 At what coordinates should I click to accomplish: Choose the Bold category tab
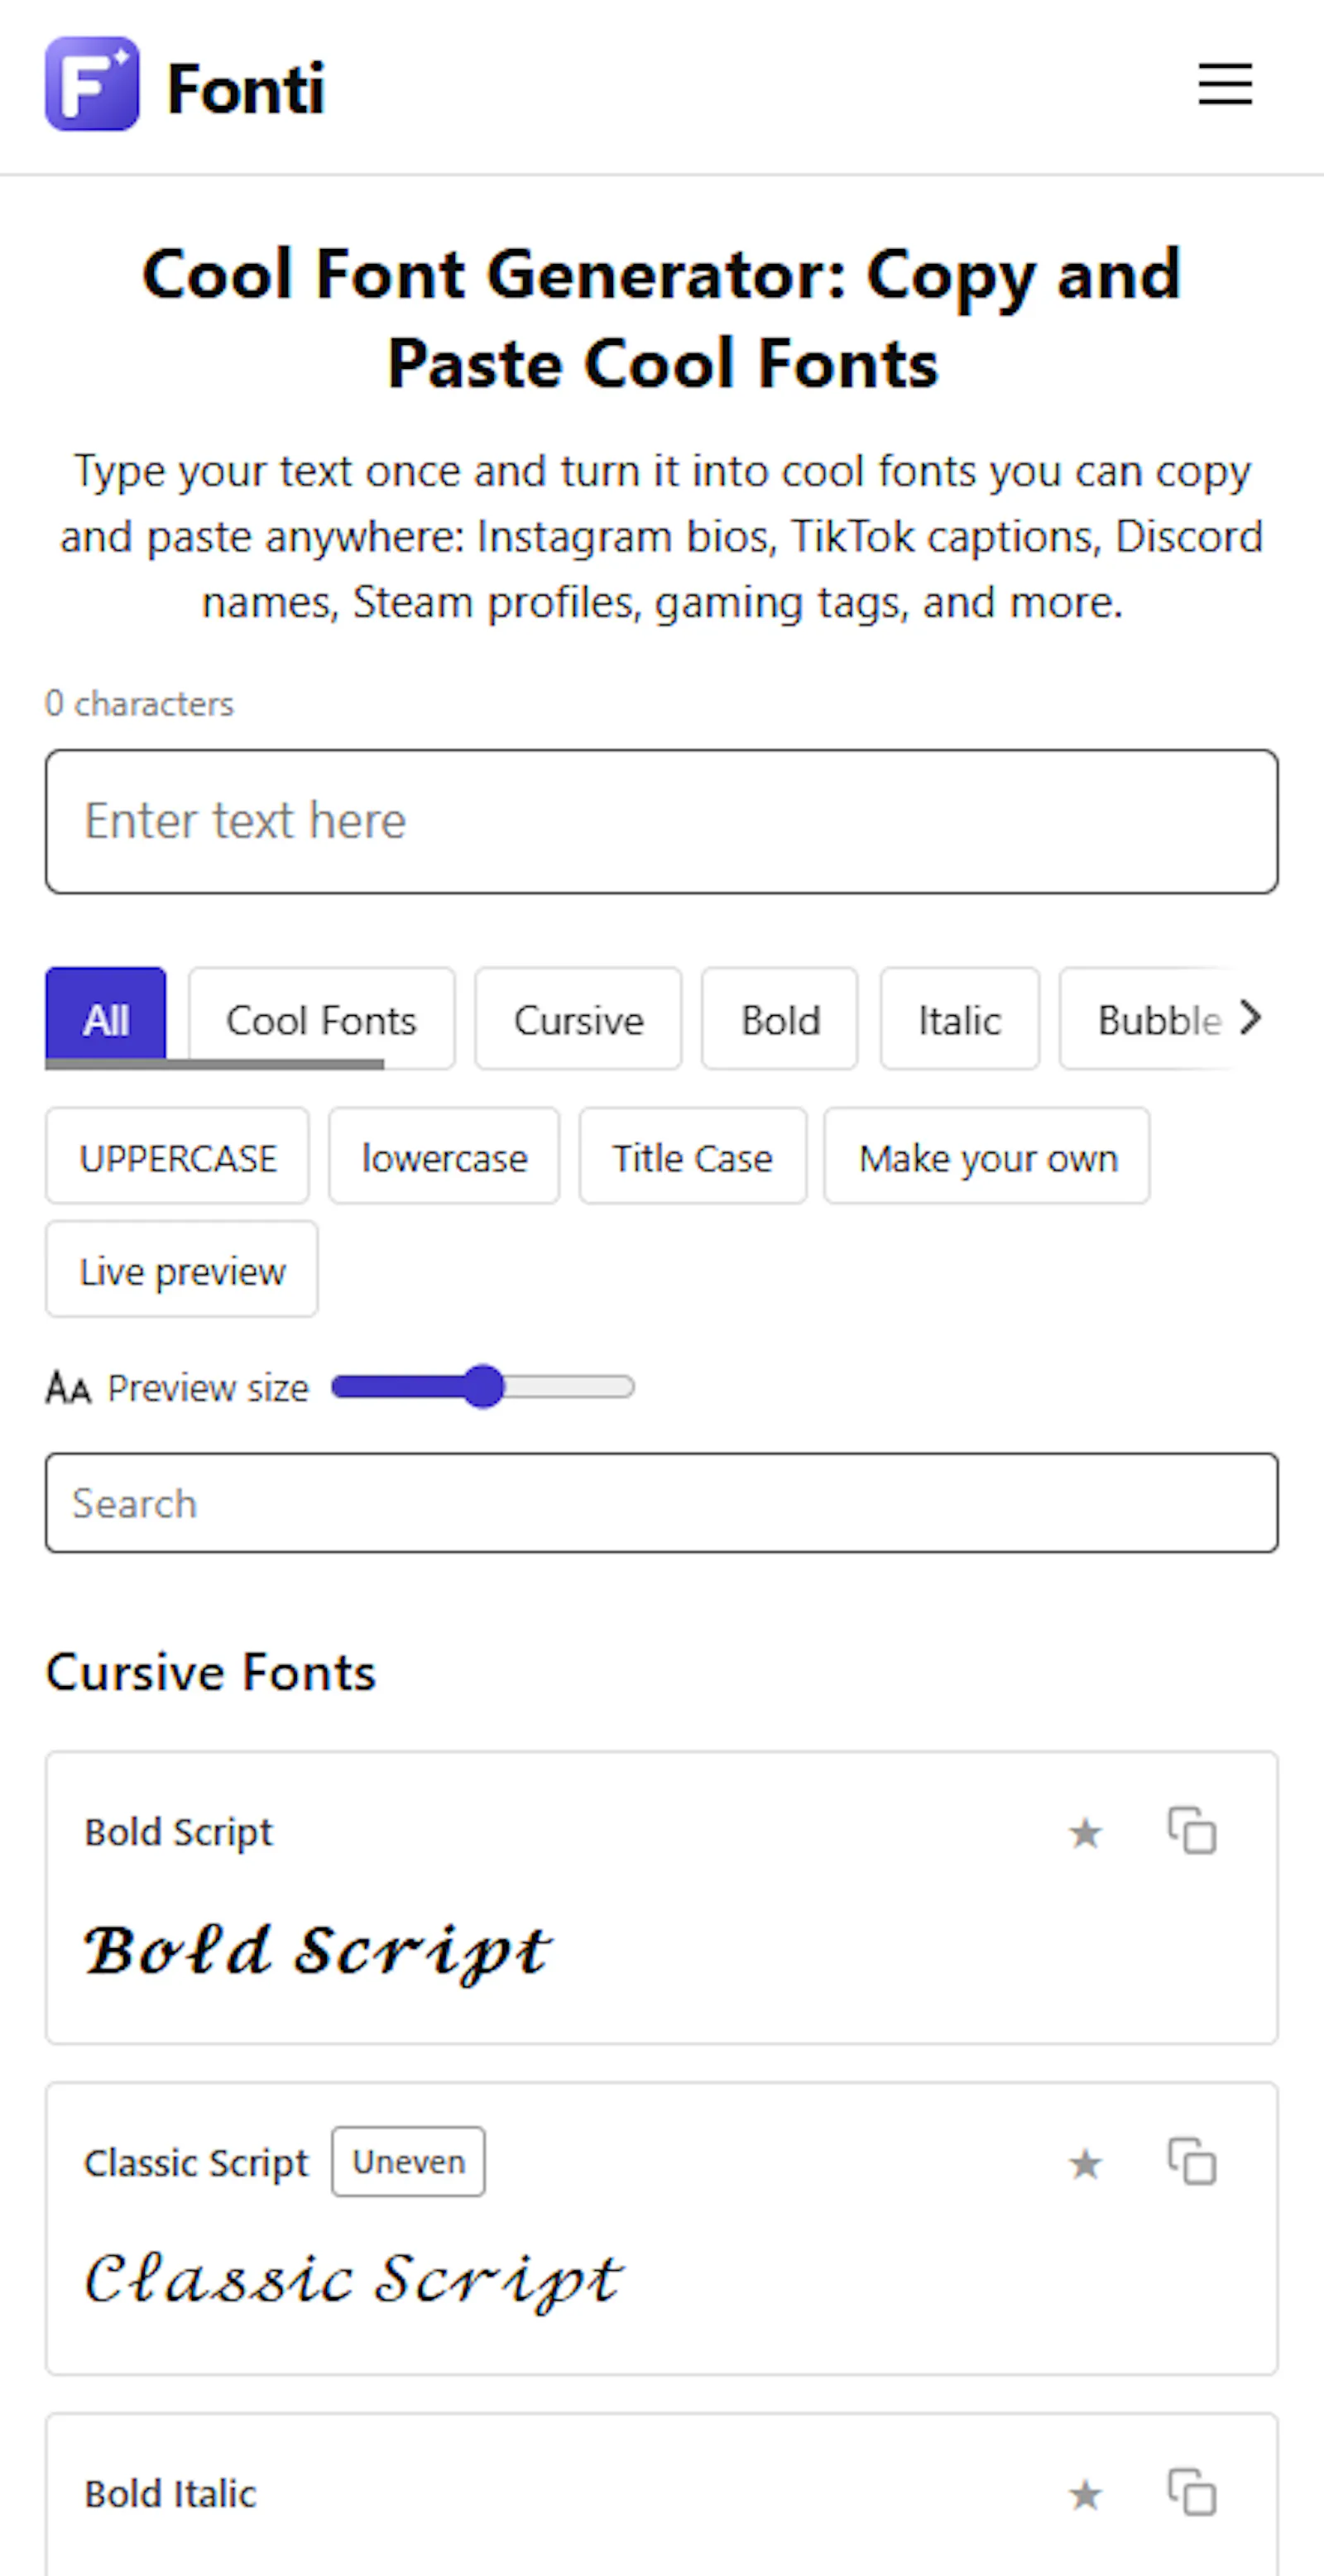780,1019
